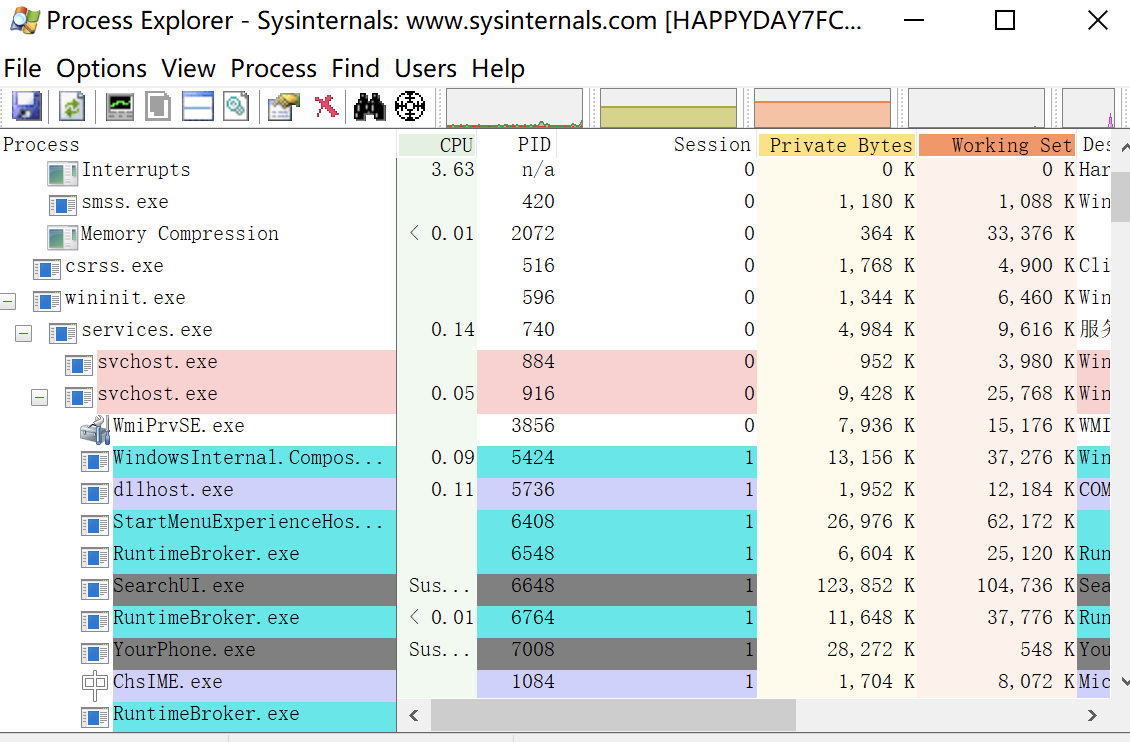
Task: Open the File menu
Action: pyautogui.click(x=22, y=68)
